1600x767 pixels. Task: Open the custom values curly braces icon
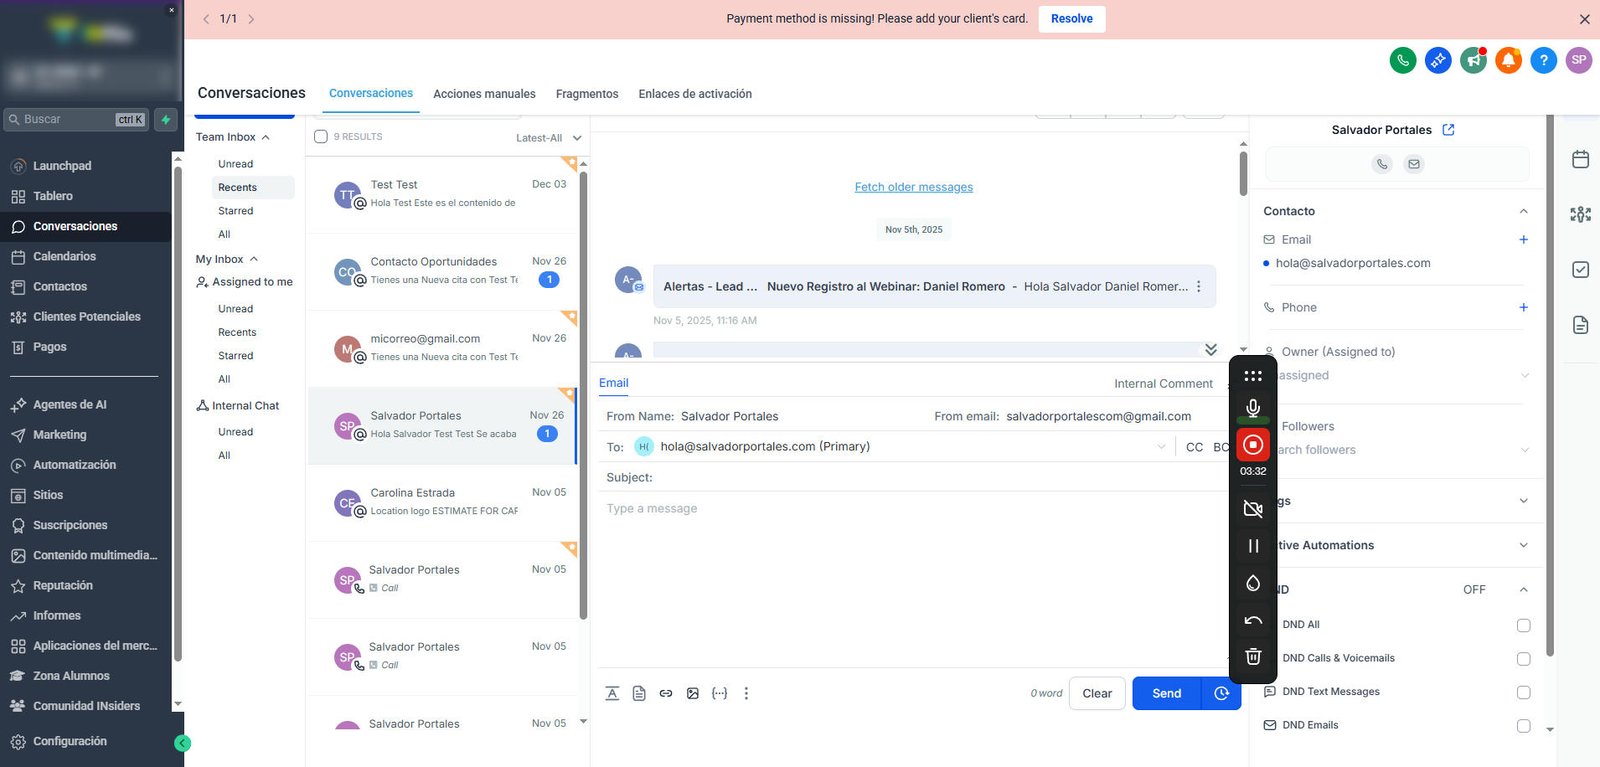[x=720, y=693]
